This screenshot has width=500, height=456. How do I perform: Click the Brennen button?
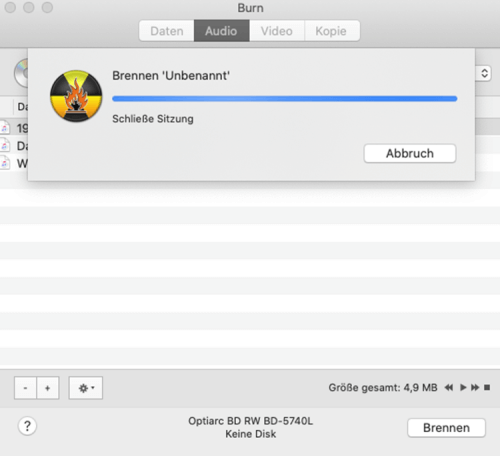[446, 428]
